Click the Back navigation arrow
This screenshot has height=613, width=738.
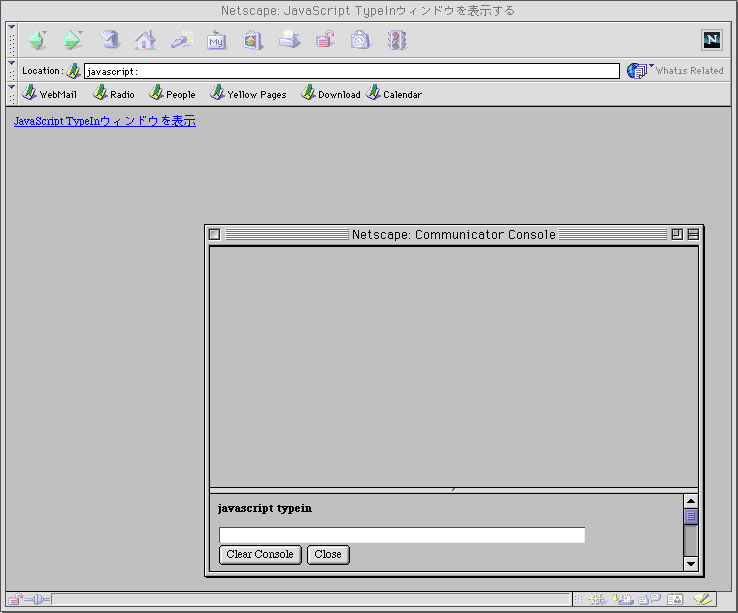tap(37, 40)
